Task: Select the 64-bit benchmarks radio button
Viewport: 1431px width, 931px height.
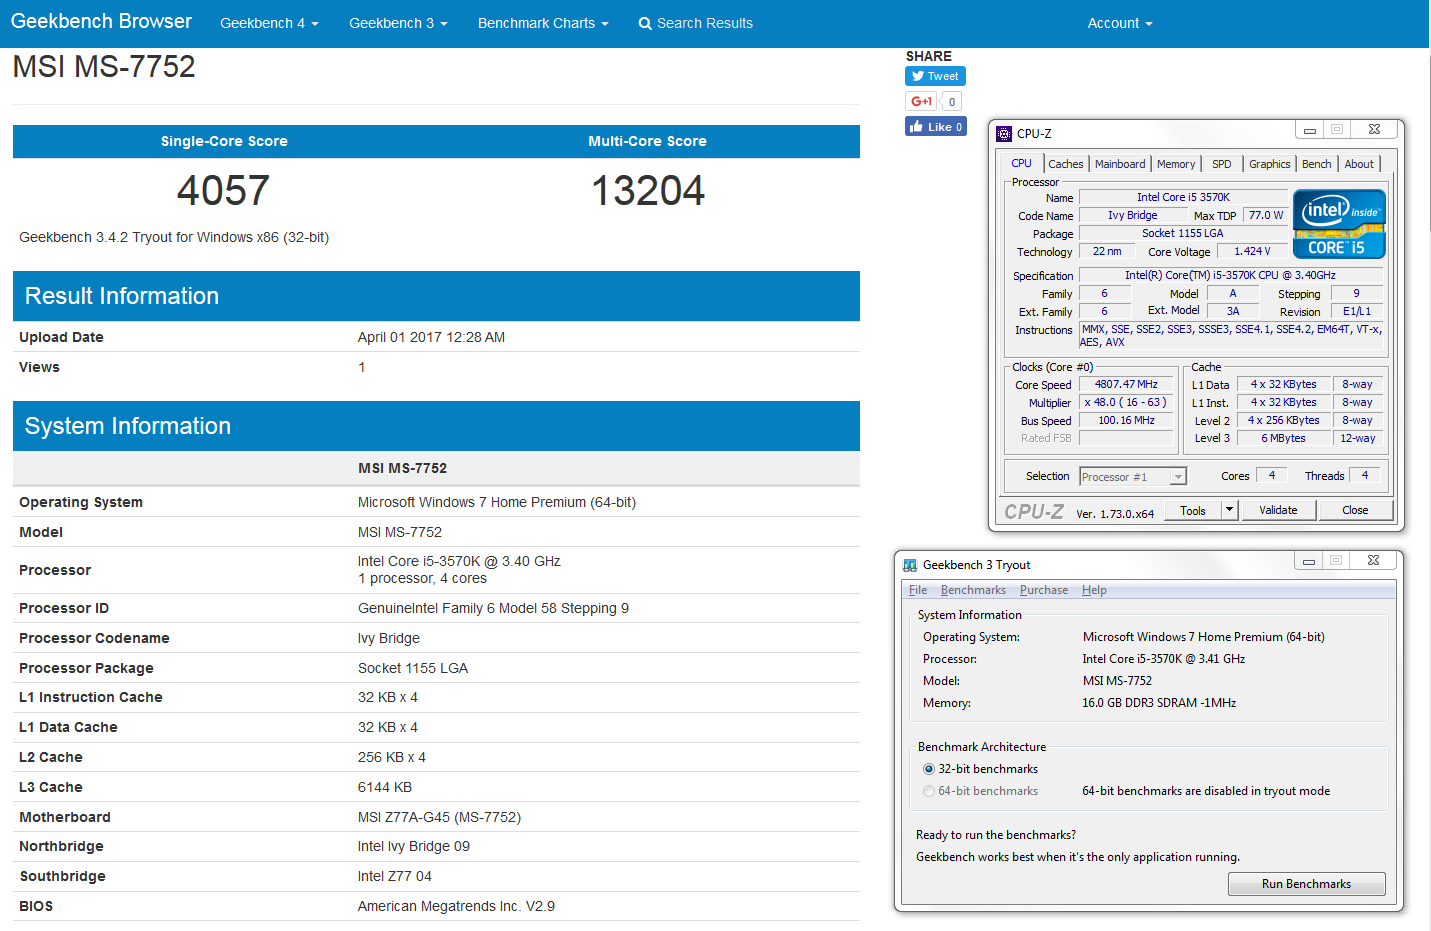Action: coord(929,791)
